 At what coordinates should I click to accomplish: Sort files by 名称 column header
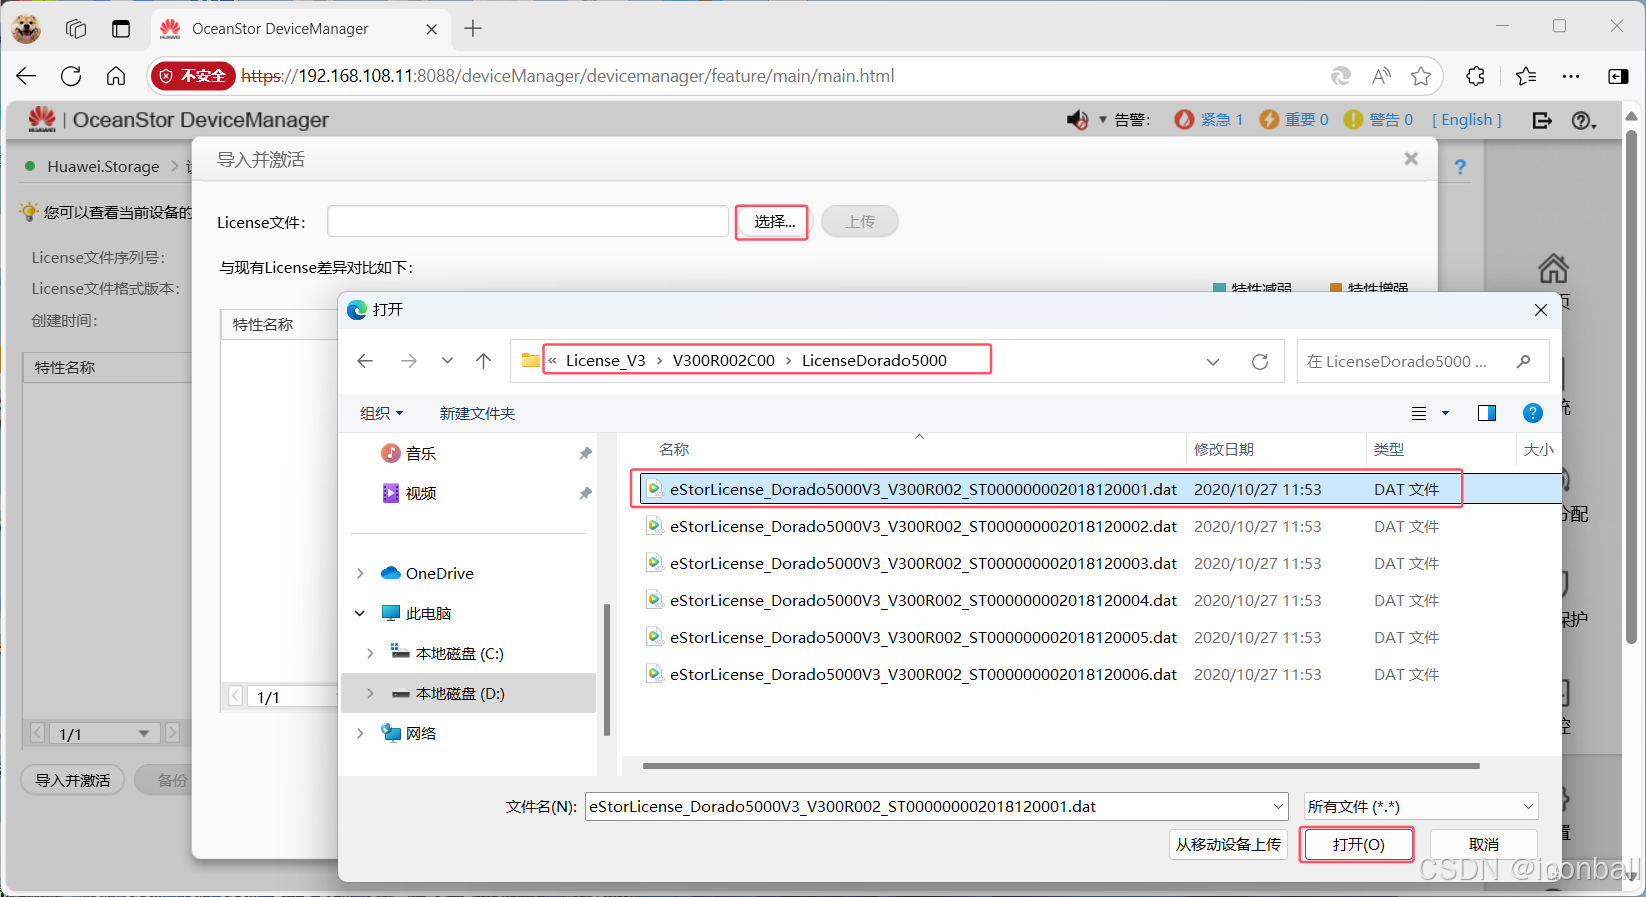click(674, 450)
